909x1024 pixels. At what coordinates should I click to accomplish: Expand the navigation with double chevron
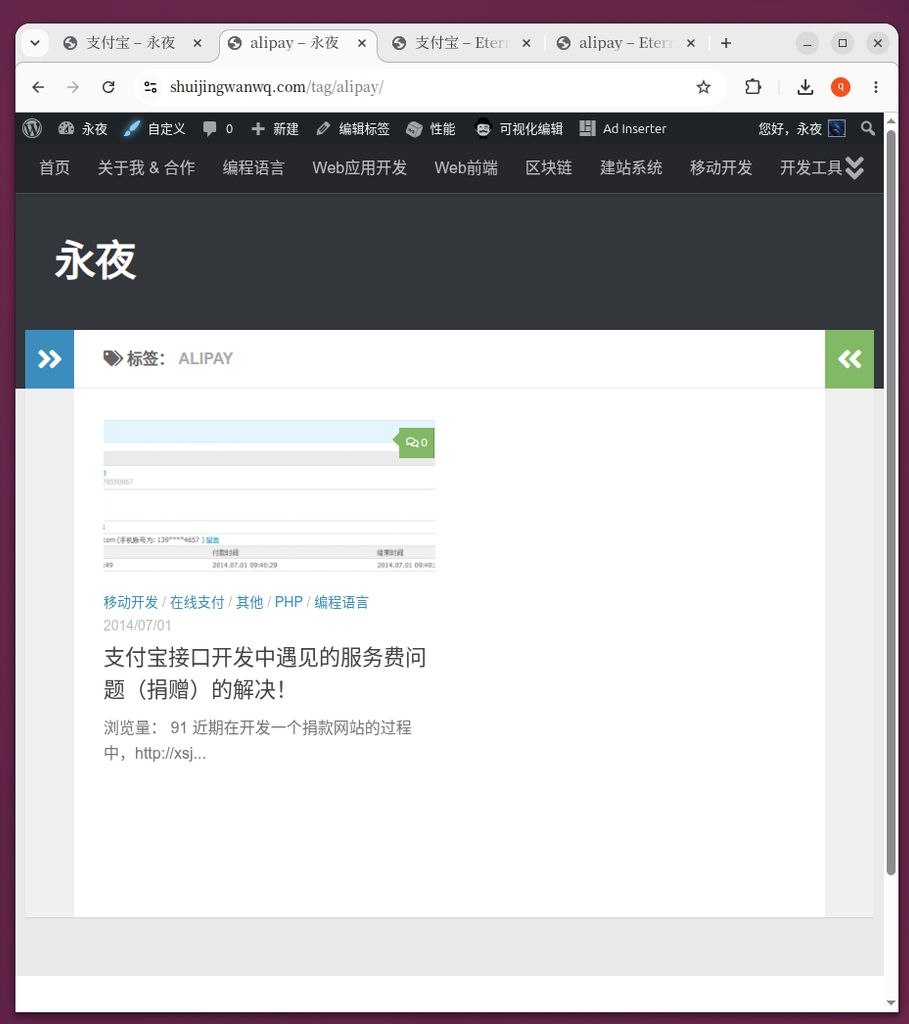[x=854, y=168]
